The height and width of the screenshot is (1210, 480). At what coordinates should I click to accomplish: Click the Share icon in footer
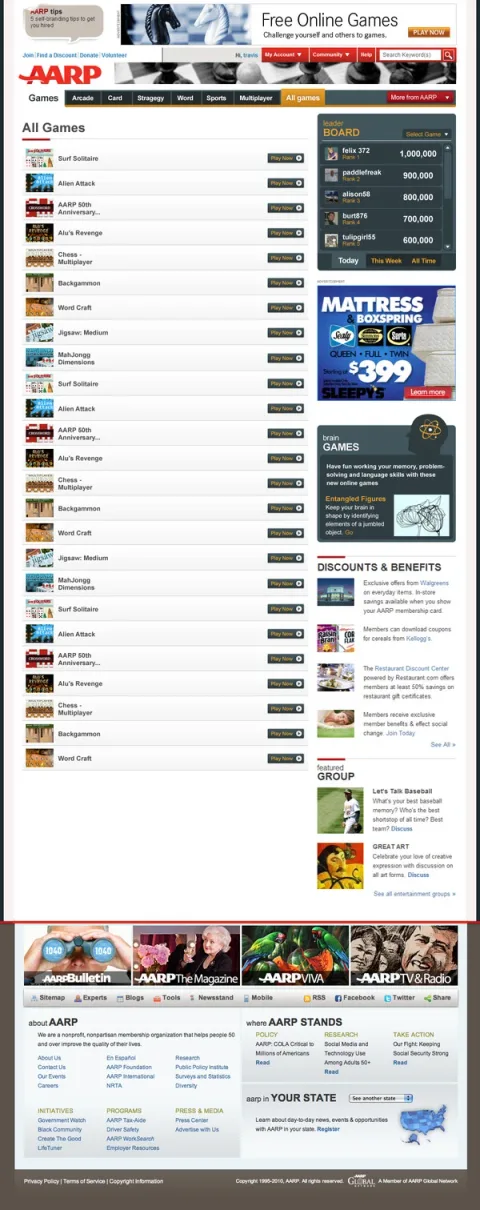(x=428, y=998)
